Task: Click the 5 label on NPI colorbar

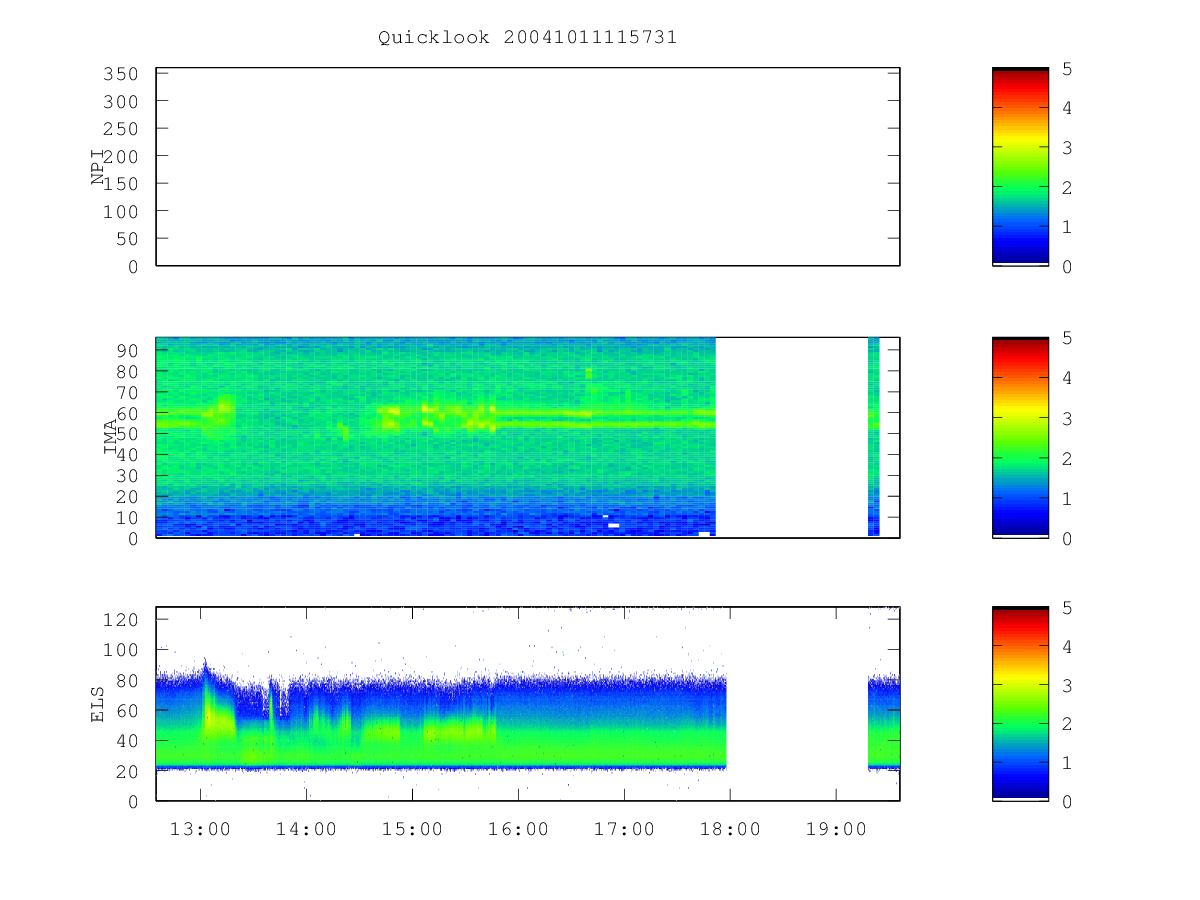Action: click(x=1067, y=69)
